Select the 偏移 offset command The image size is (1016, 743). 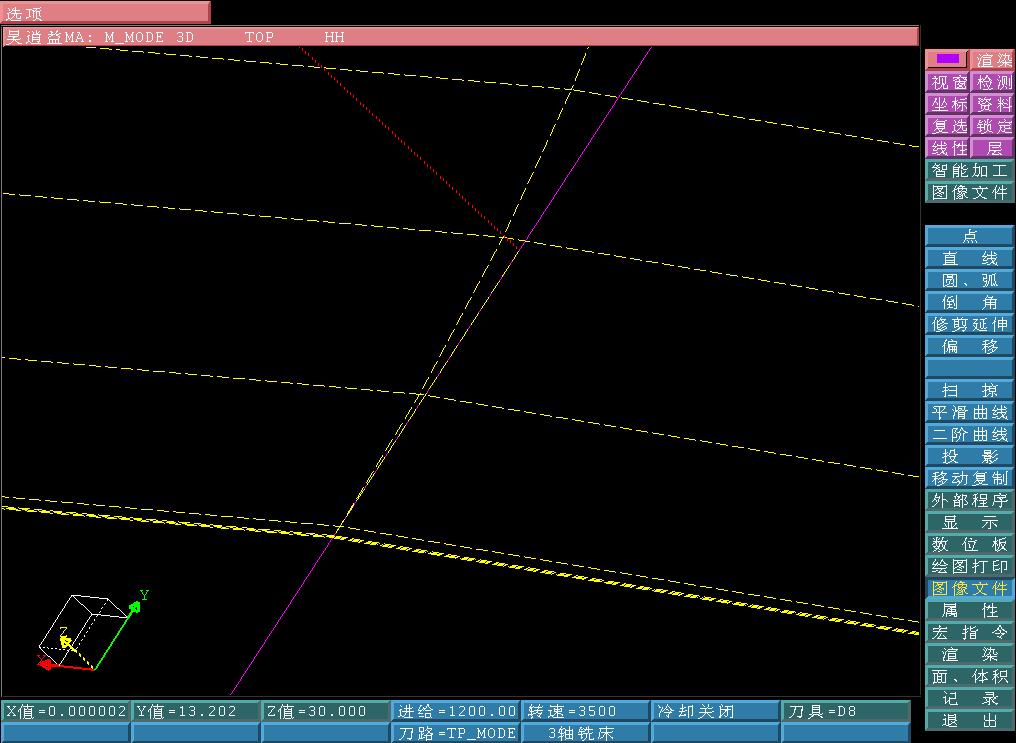[970, 346]
